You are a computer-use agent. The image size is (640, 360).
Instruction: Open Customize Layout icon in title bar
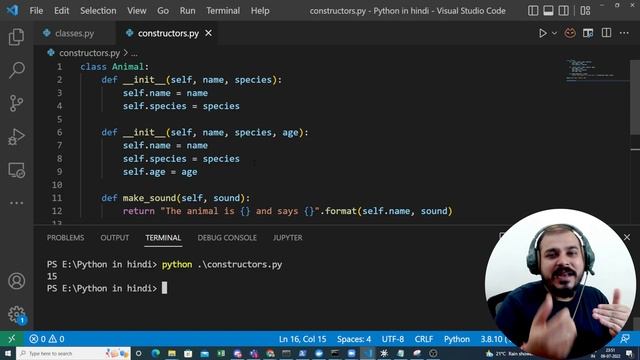click(x=585, y=11)
